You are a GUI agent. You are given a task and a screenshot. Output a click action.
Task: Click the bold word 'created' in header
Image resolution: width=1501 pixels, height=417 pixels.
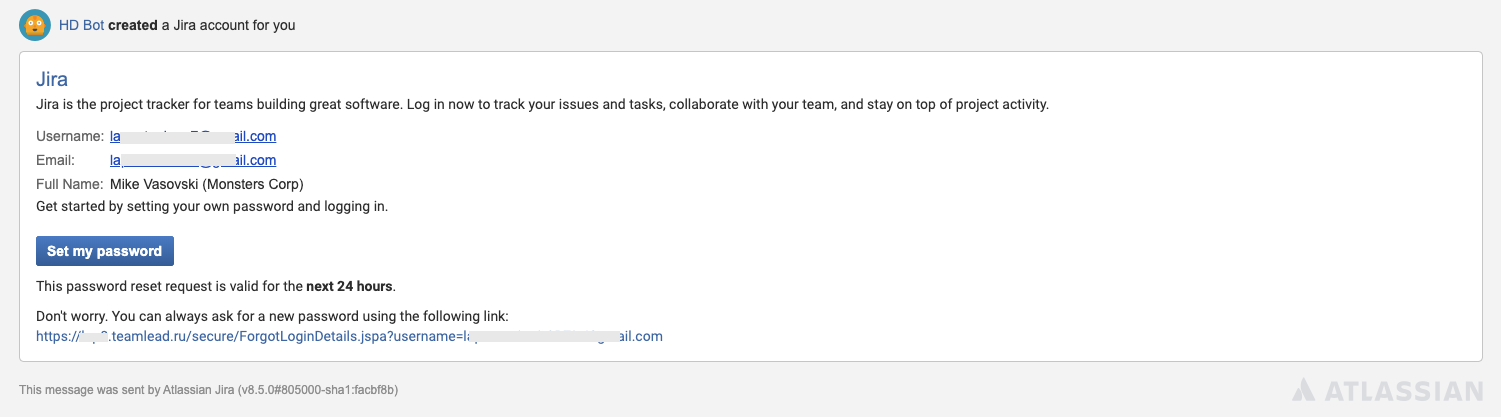tap(133, 25)
